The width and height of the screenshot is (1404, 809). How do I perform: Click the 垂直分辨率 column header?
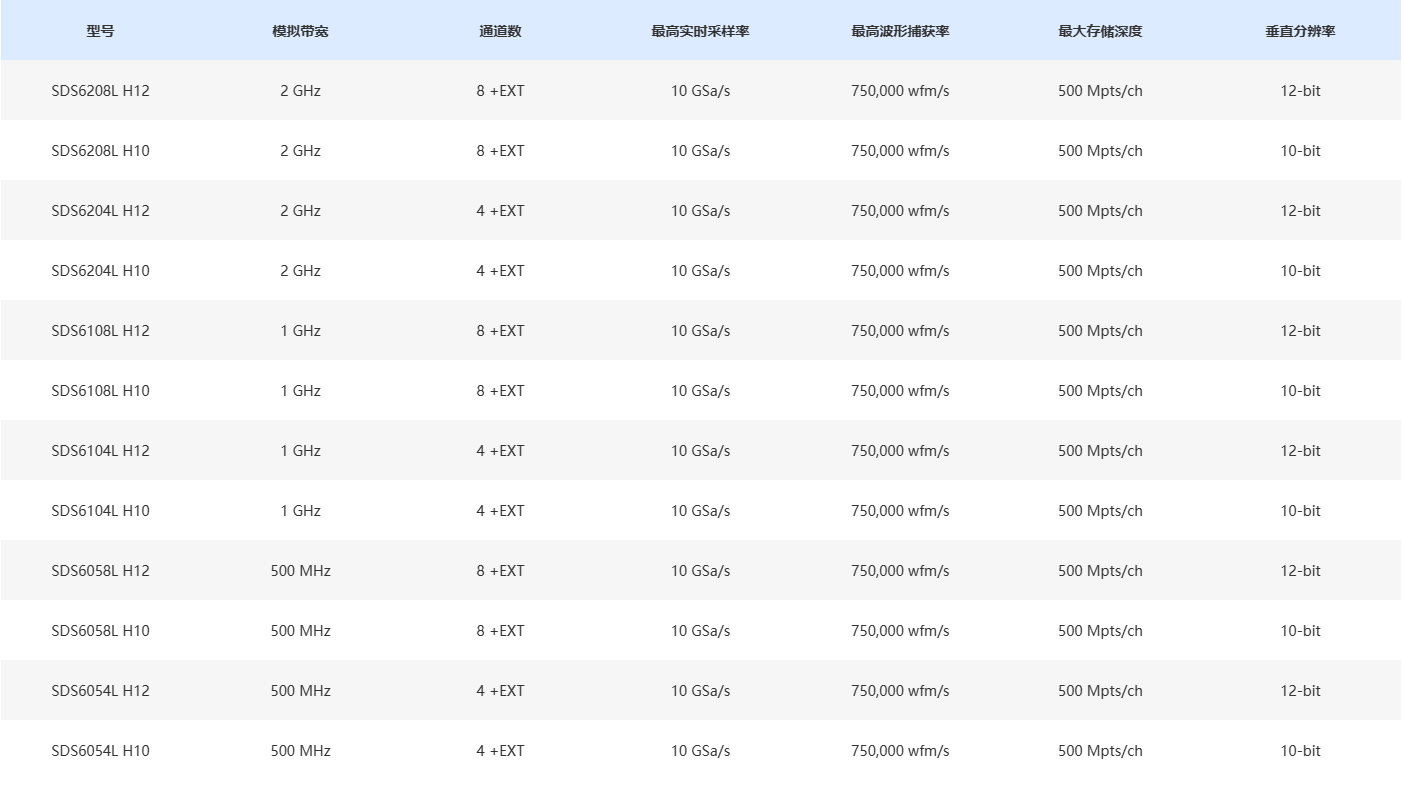tap(1300, 31)
